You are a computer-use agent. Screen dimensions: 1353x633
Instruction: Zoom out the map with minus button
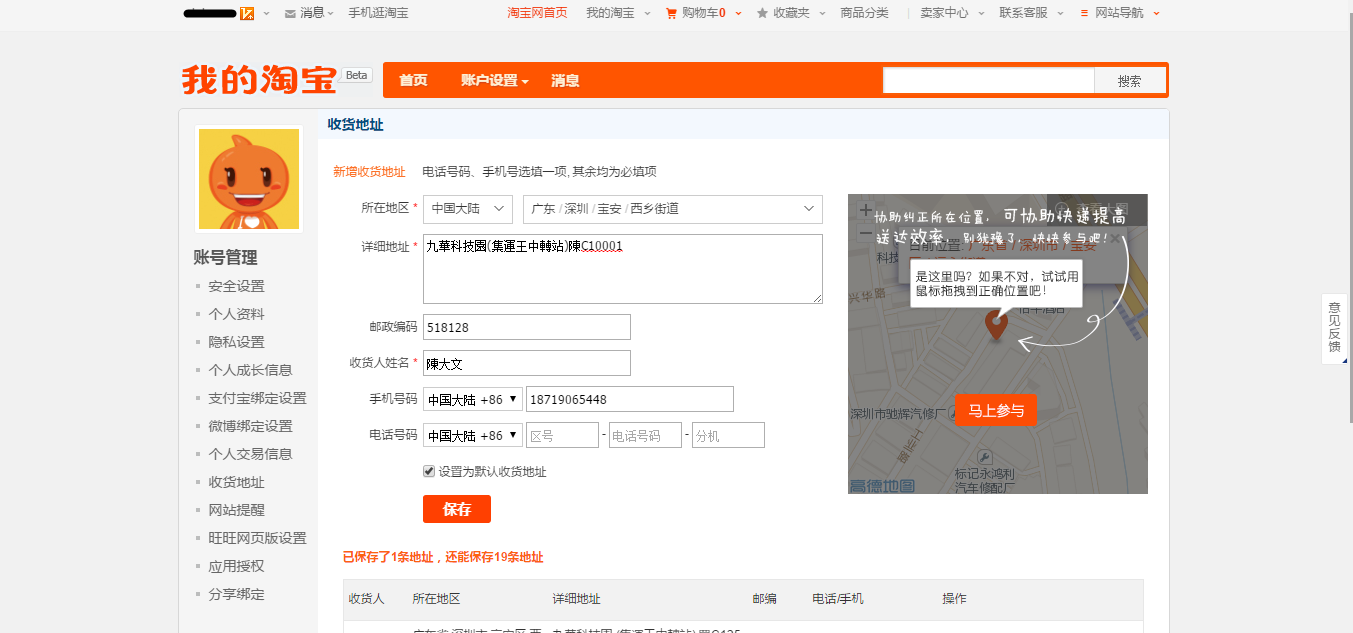coord(866,233)
